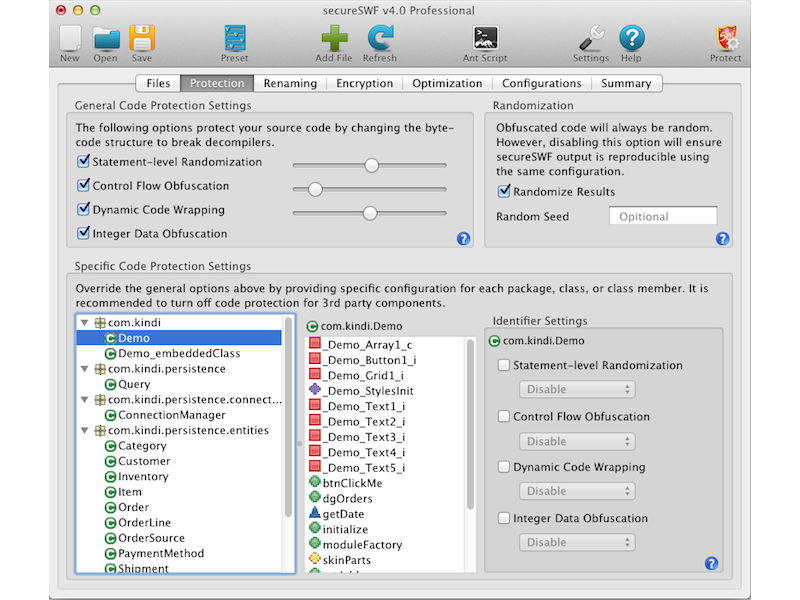Switch to the Encryption tab
The width and height of the screenshot is (800, 600).
(x=364, y=84)
